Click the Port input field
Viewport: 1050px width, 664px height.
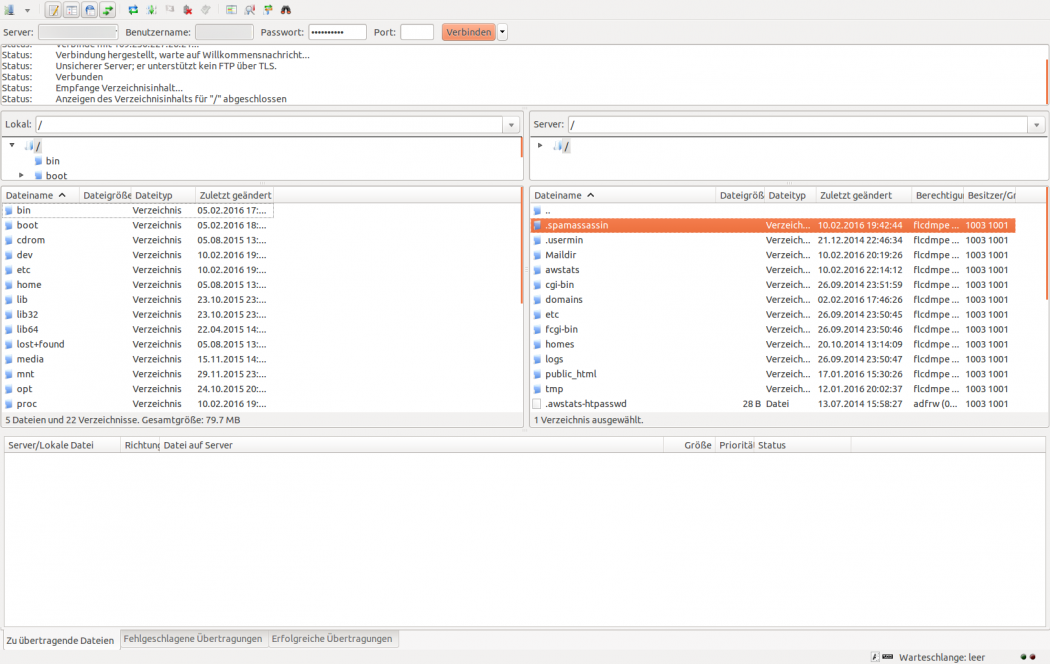[x=416, y=32]
